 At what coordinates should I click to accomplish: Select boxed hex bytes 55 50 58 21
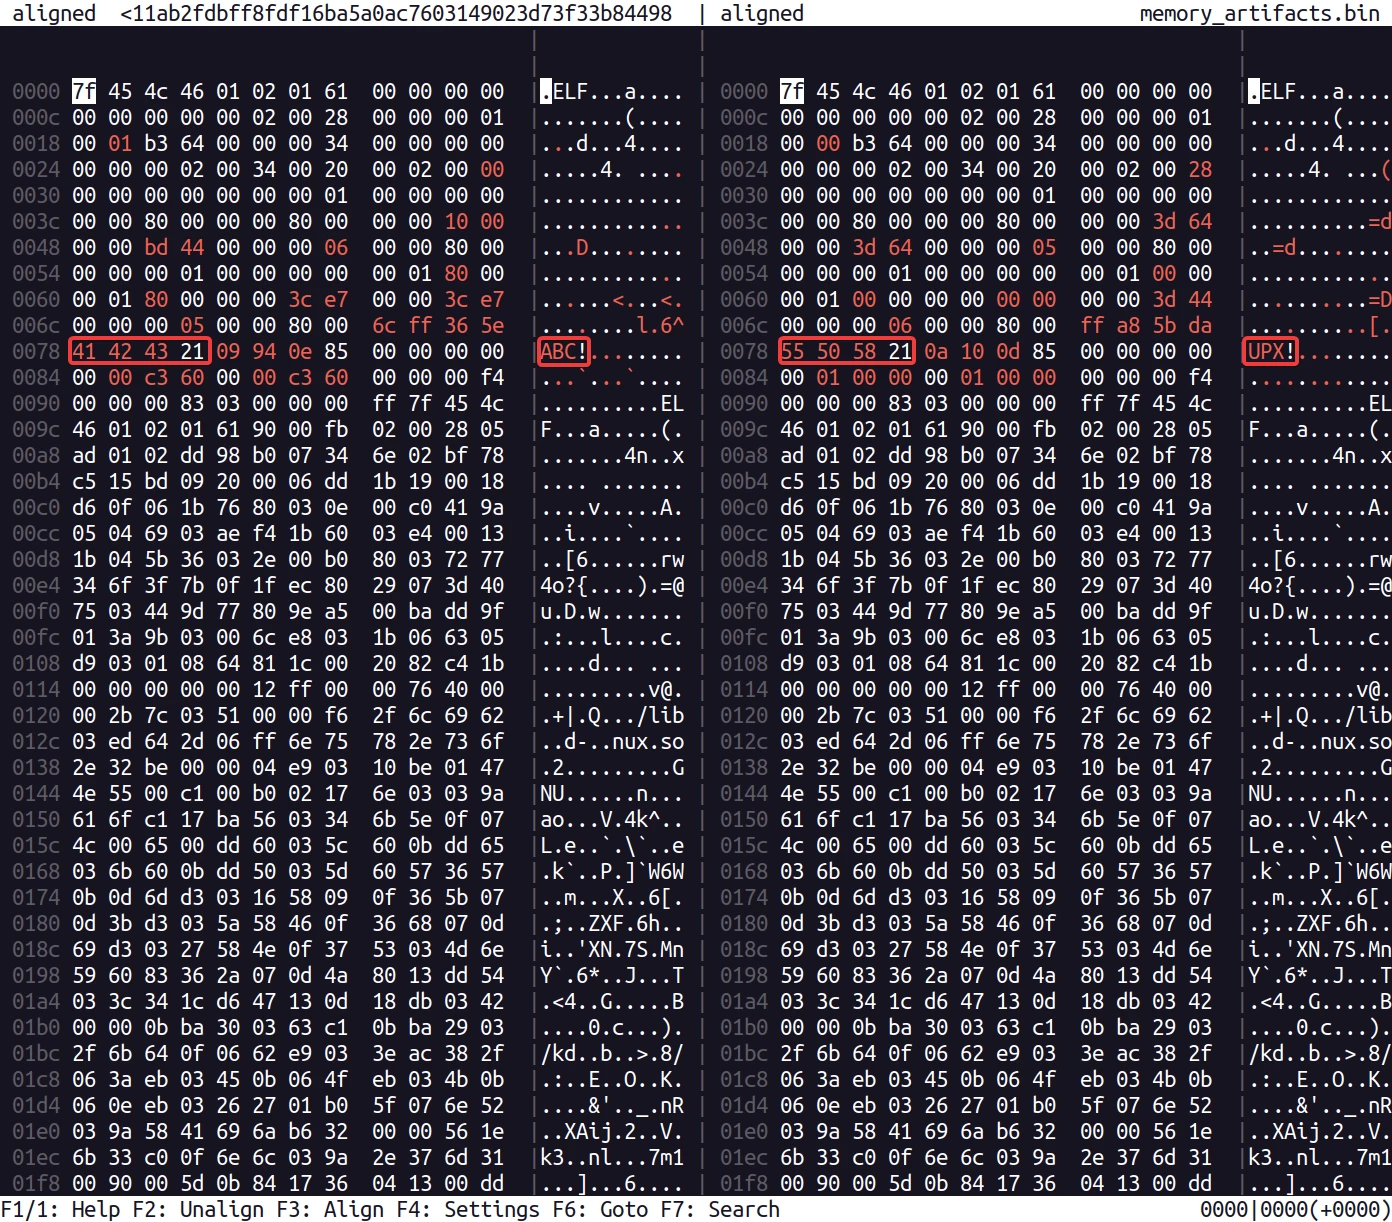[846, 351]
